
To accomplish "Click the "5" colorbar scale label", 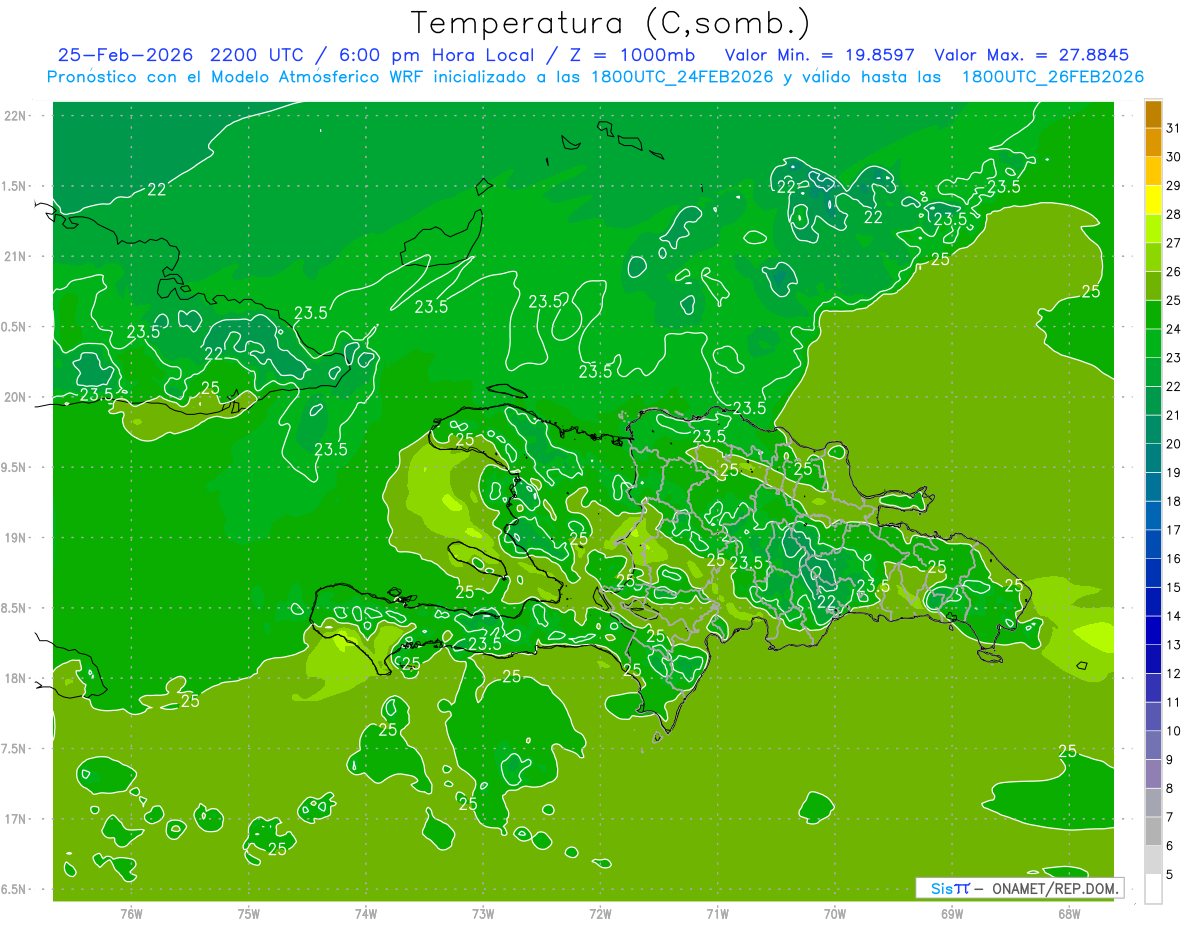I will [1170, 875].
